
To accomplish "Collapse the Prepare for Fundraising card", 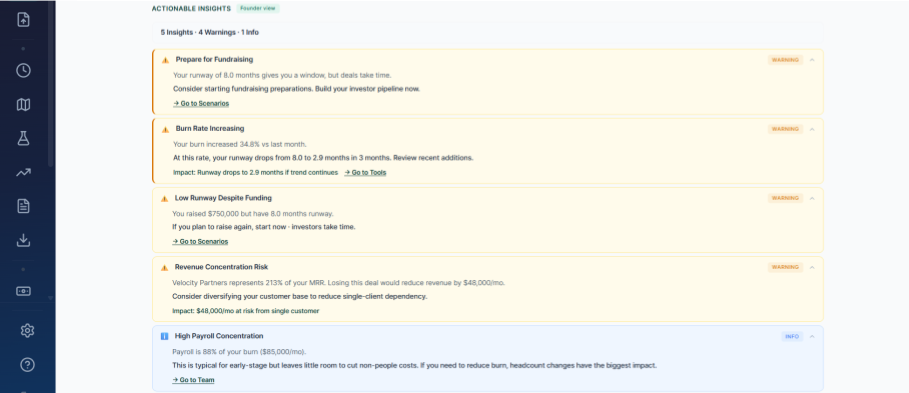I will 812,60.
